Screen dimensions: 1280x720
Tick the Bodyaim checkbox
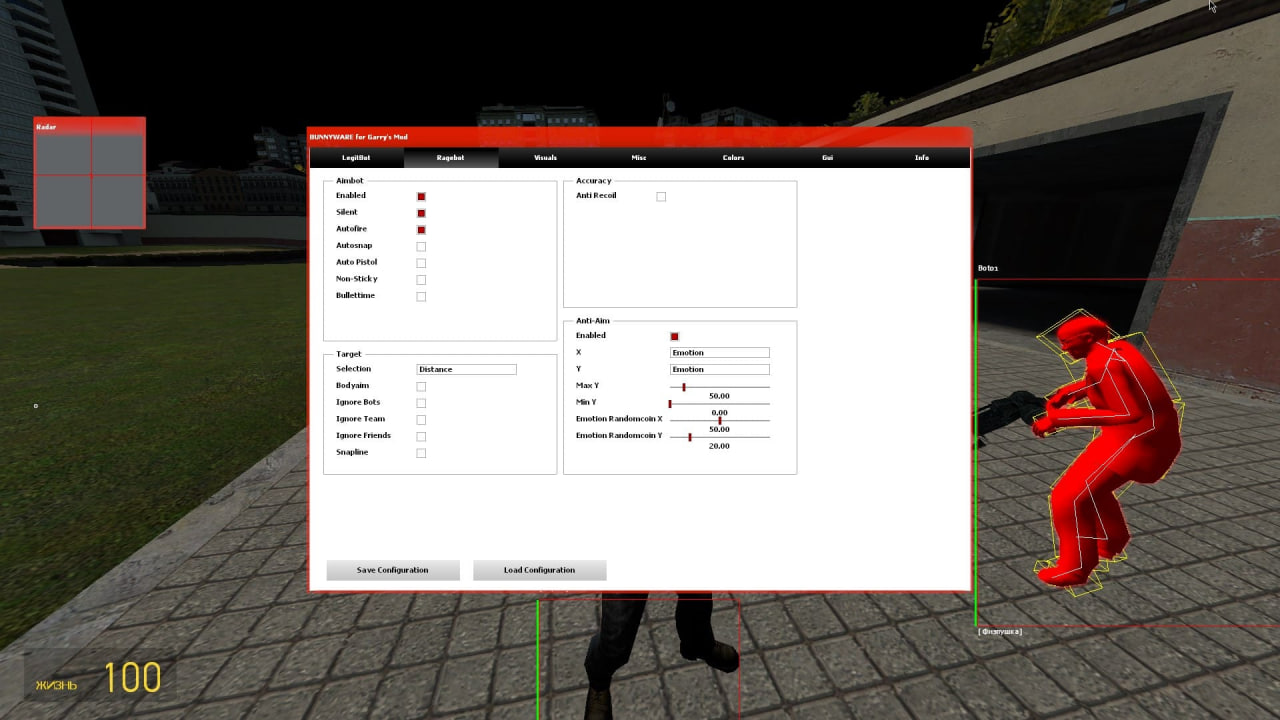[421, 387]
